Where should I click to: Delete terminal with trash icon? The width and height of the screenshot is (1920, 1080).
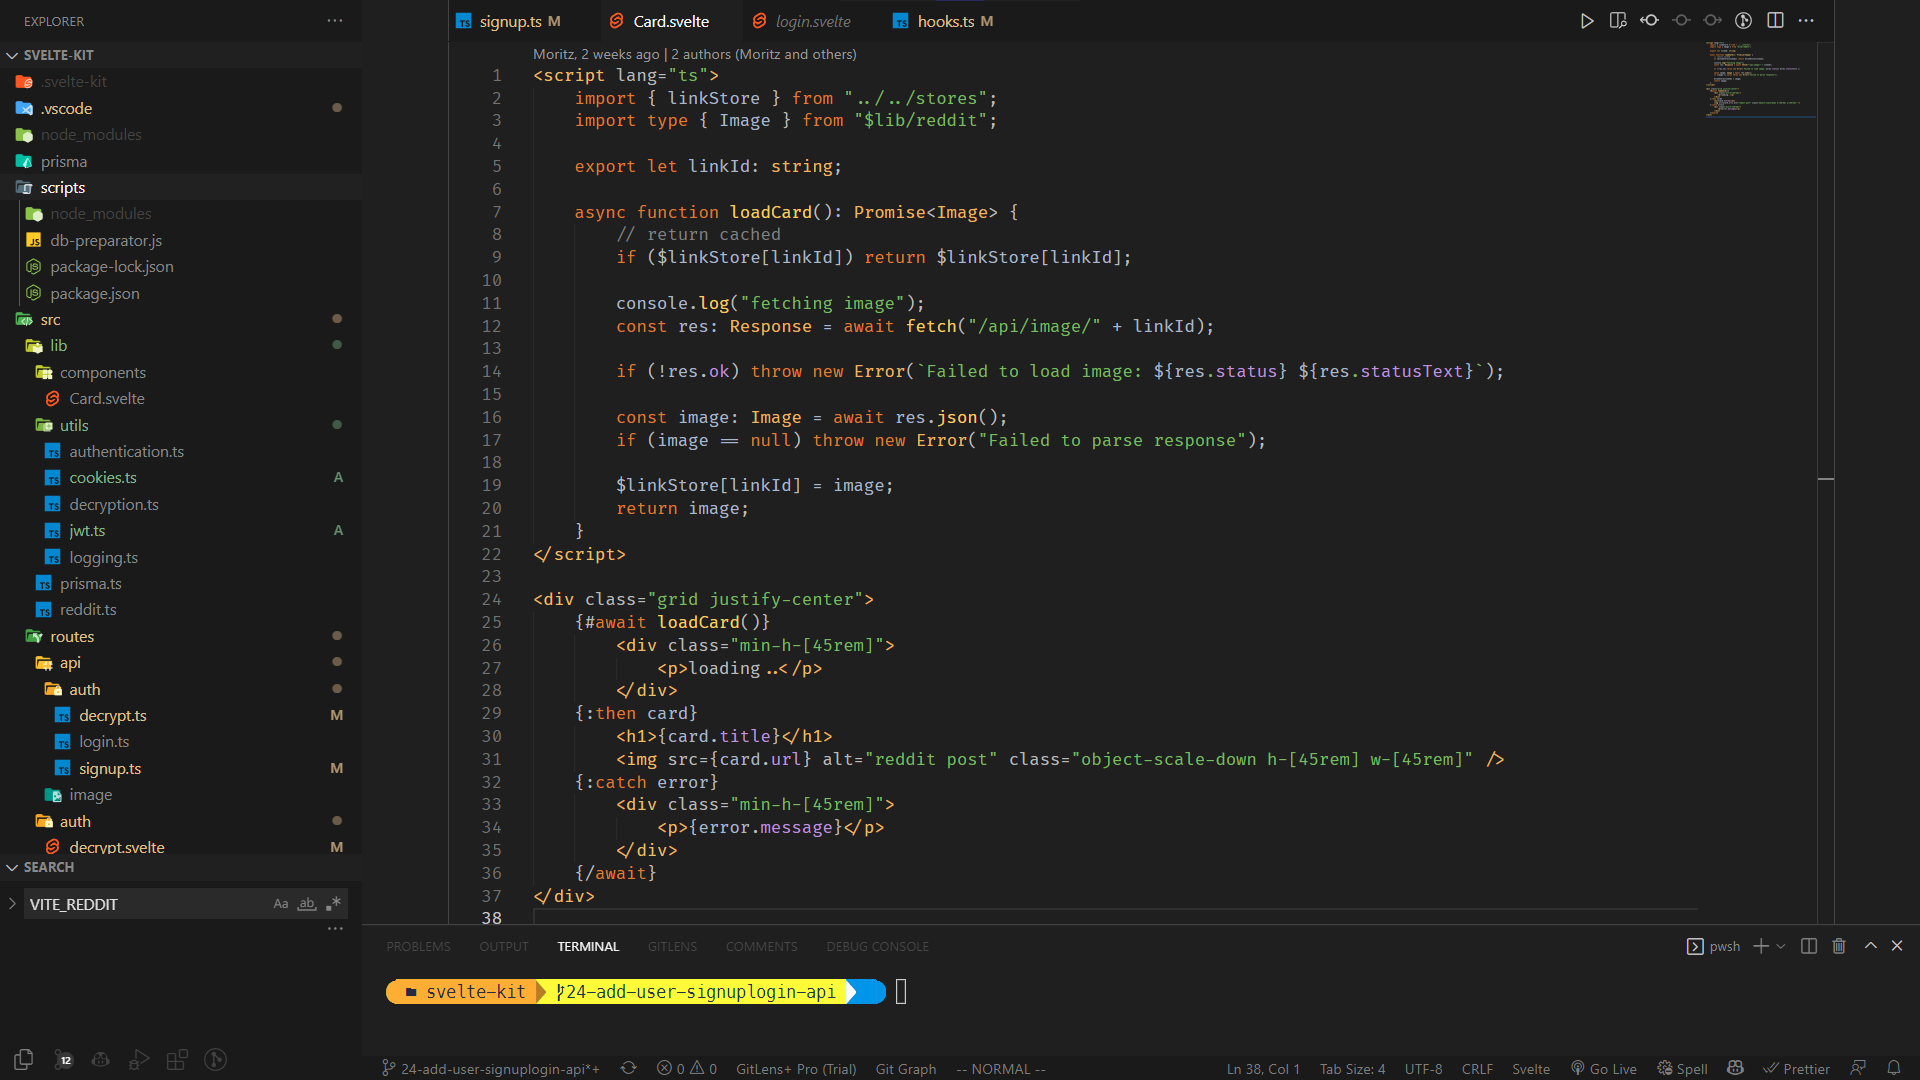pyautogui.click(x=1838, y=946)
